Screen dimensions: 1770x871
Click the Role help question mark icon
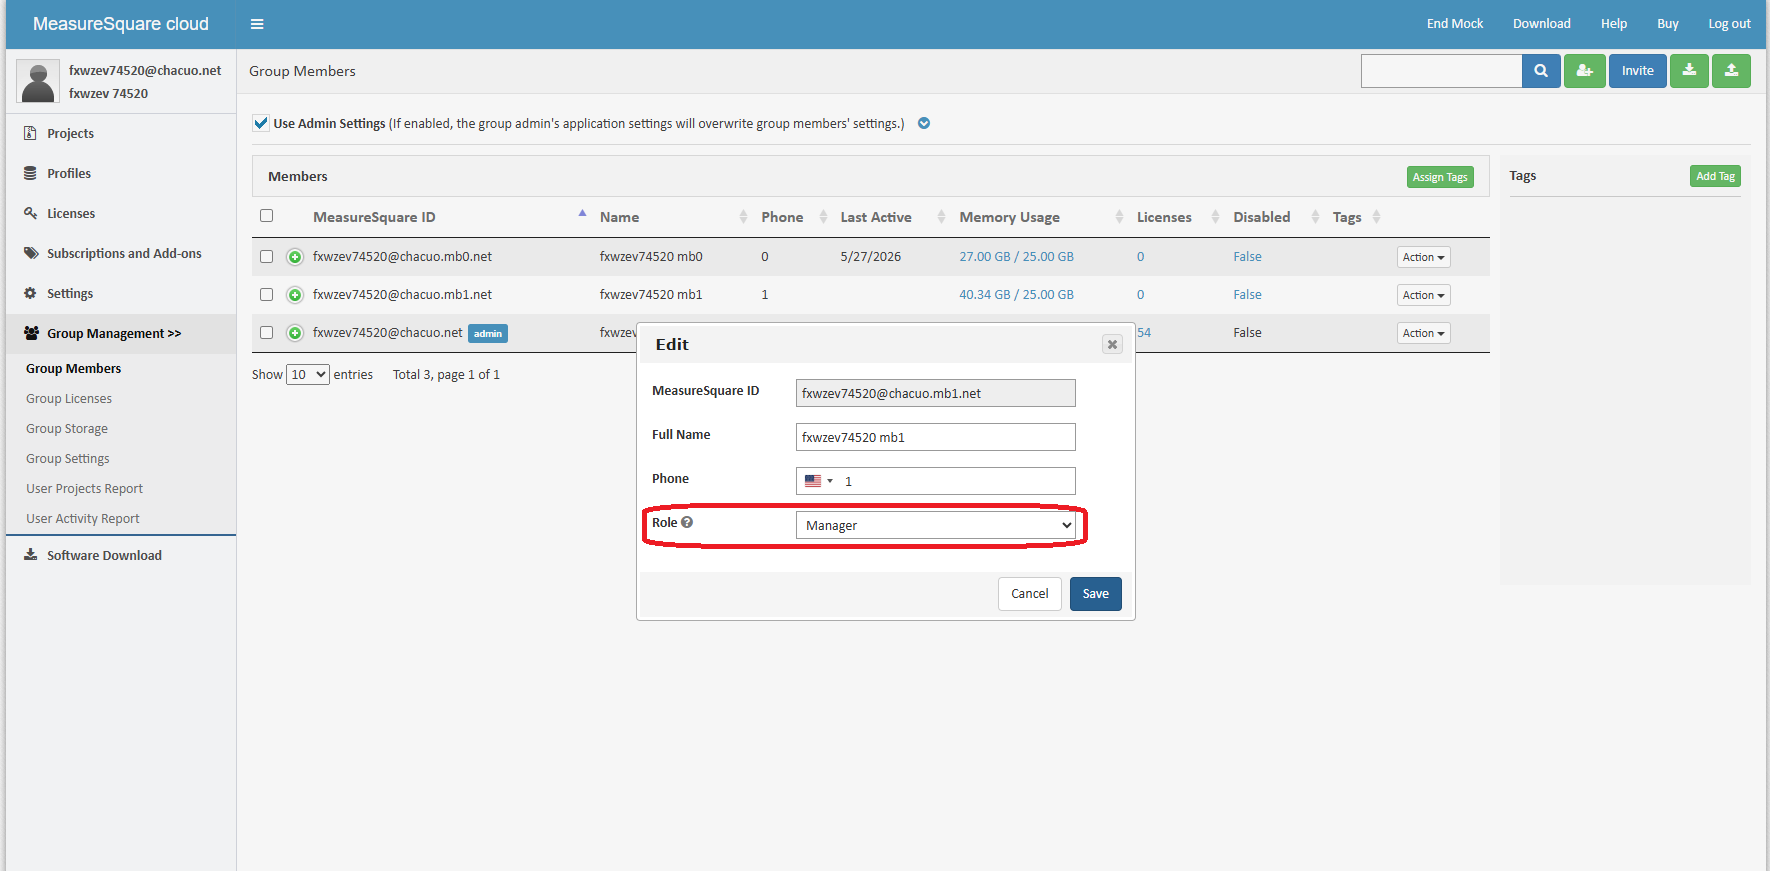click(x=687, y=522)
